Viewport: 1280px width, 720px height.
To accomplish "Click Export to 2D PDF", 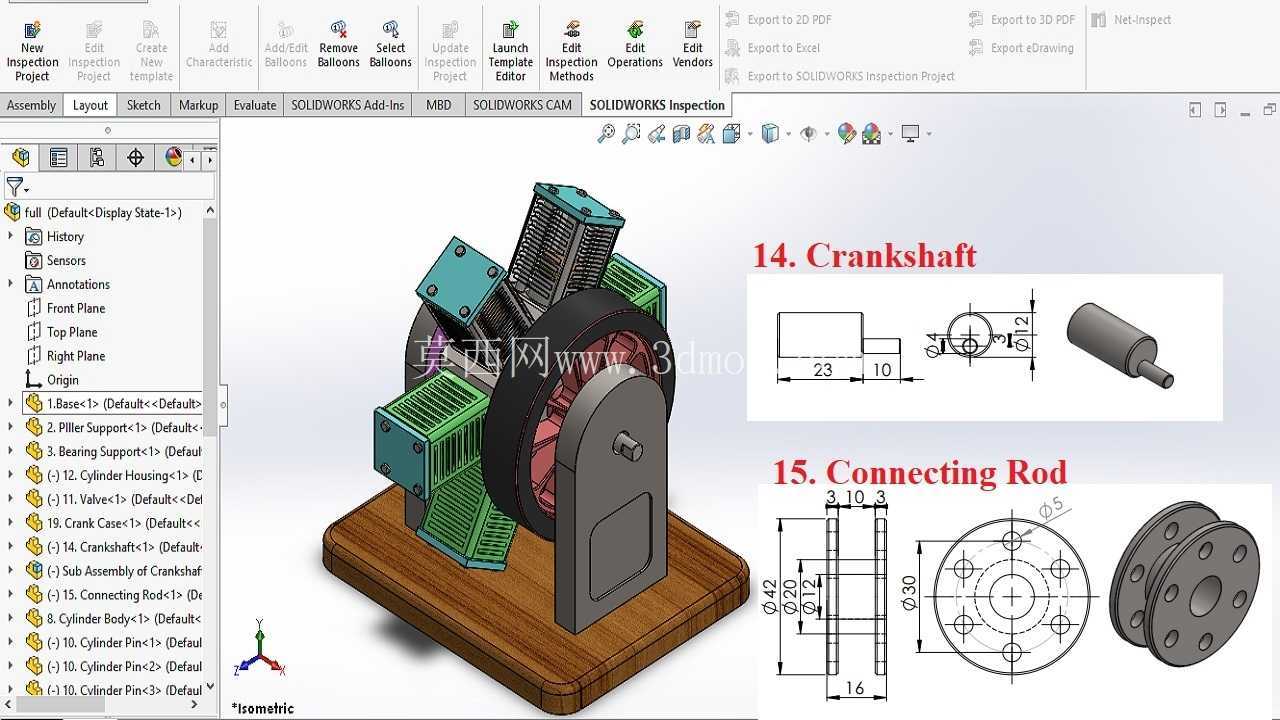I will tap(779, 19).
